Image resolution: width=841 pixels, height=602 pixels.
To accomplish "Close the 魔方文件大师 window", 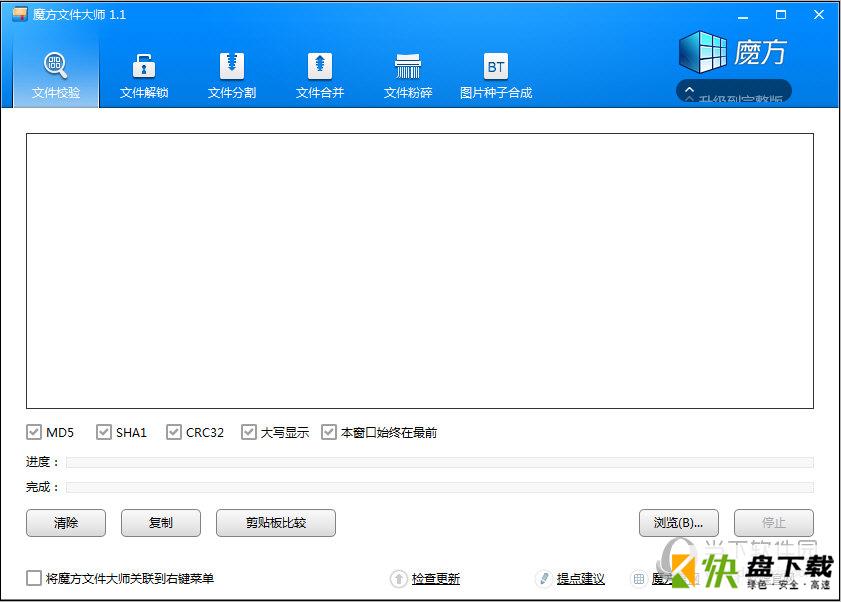I will [818, 15].
